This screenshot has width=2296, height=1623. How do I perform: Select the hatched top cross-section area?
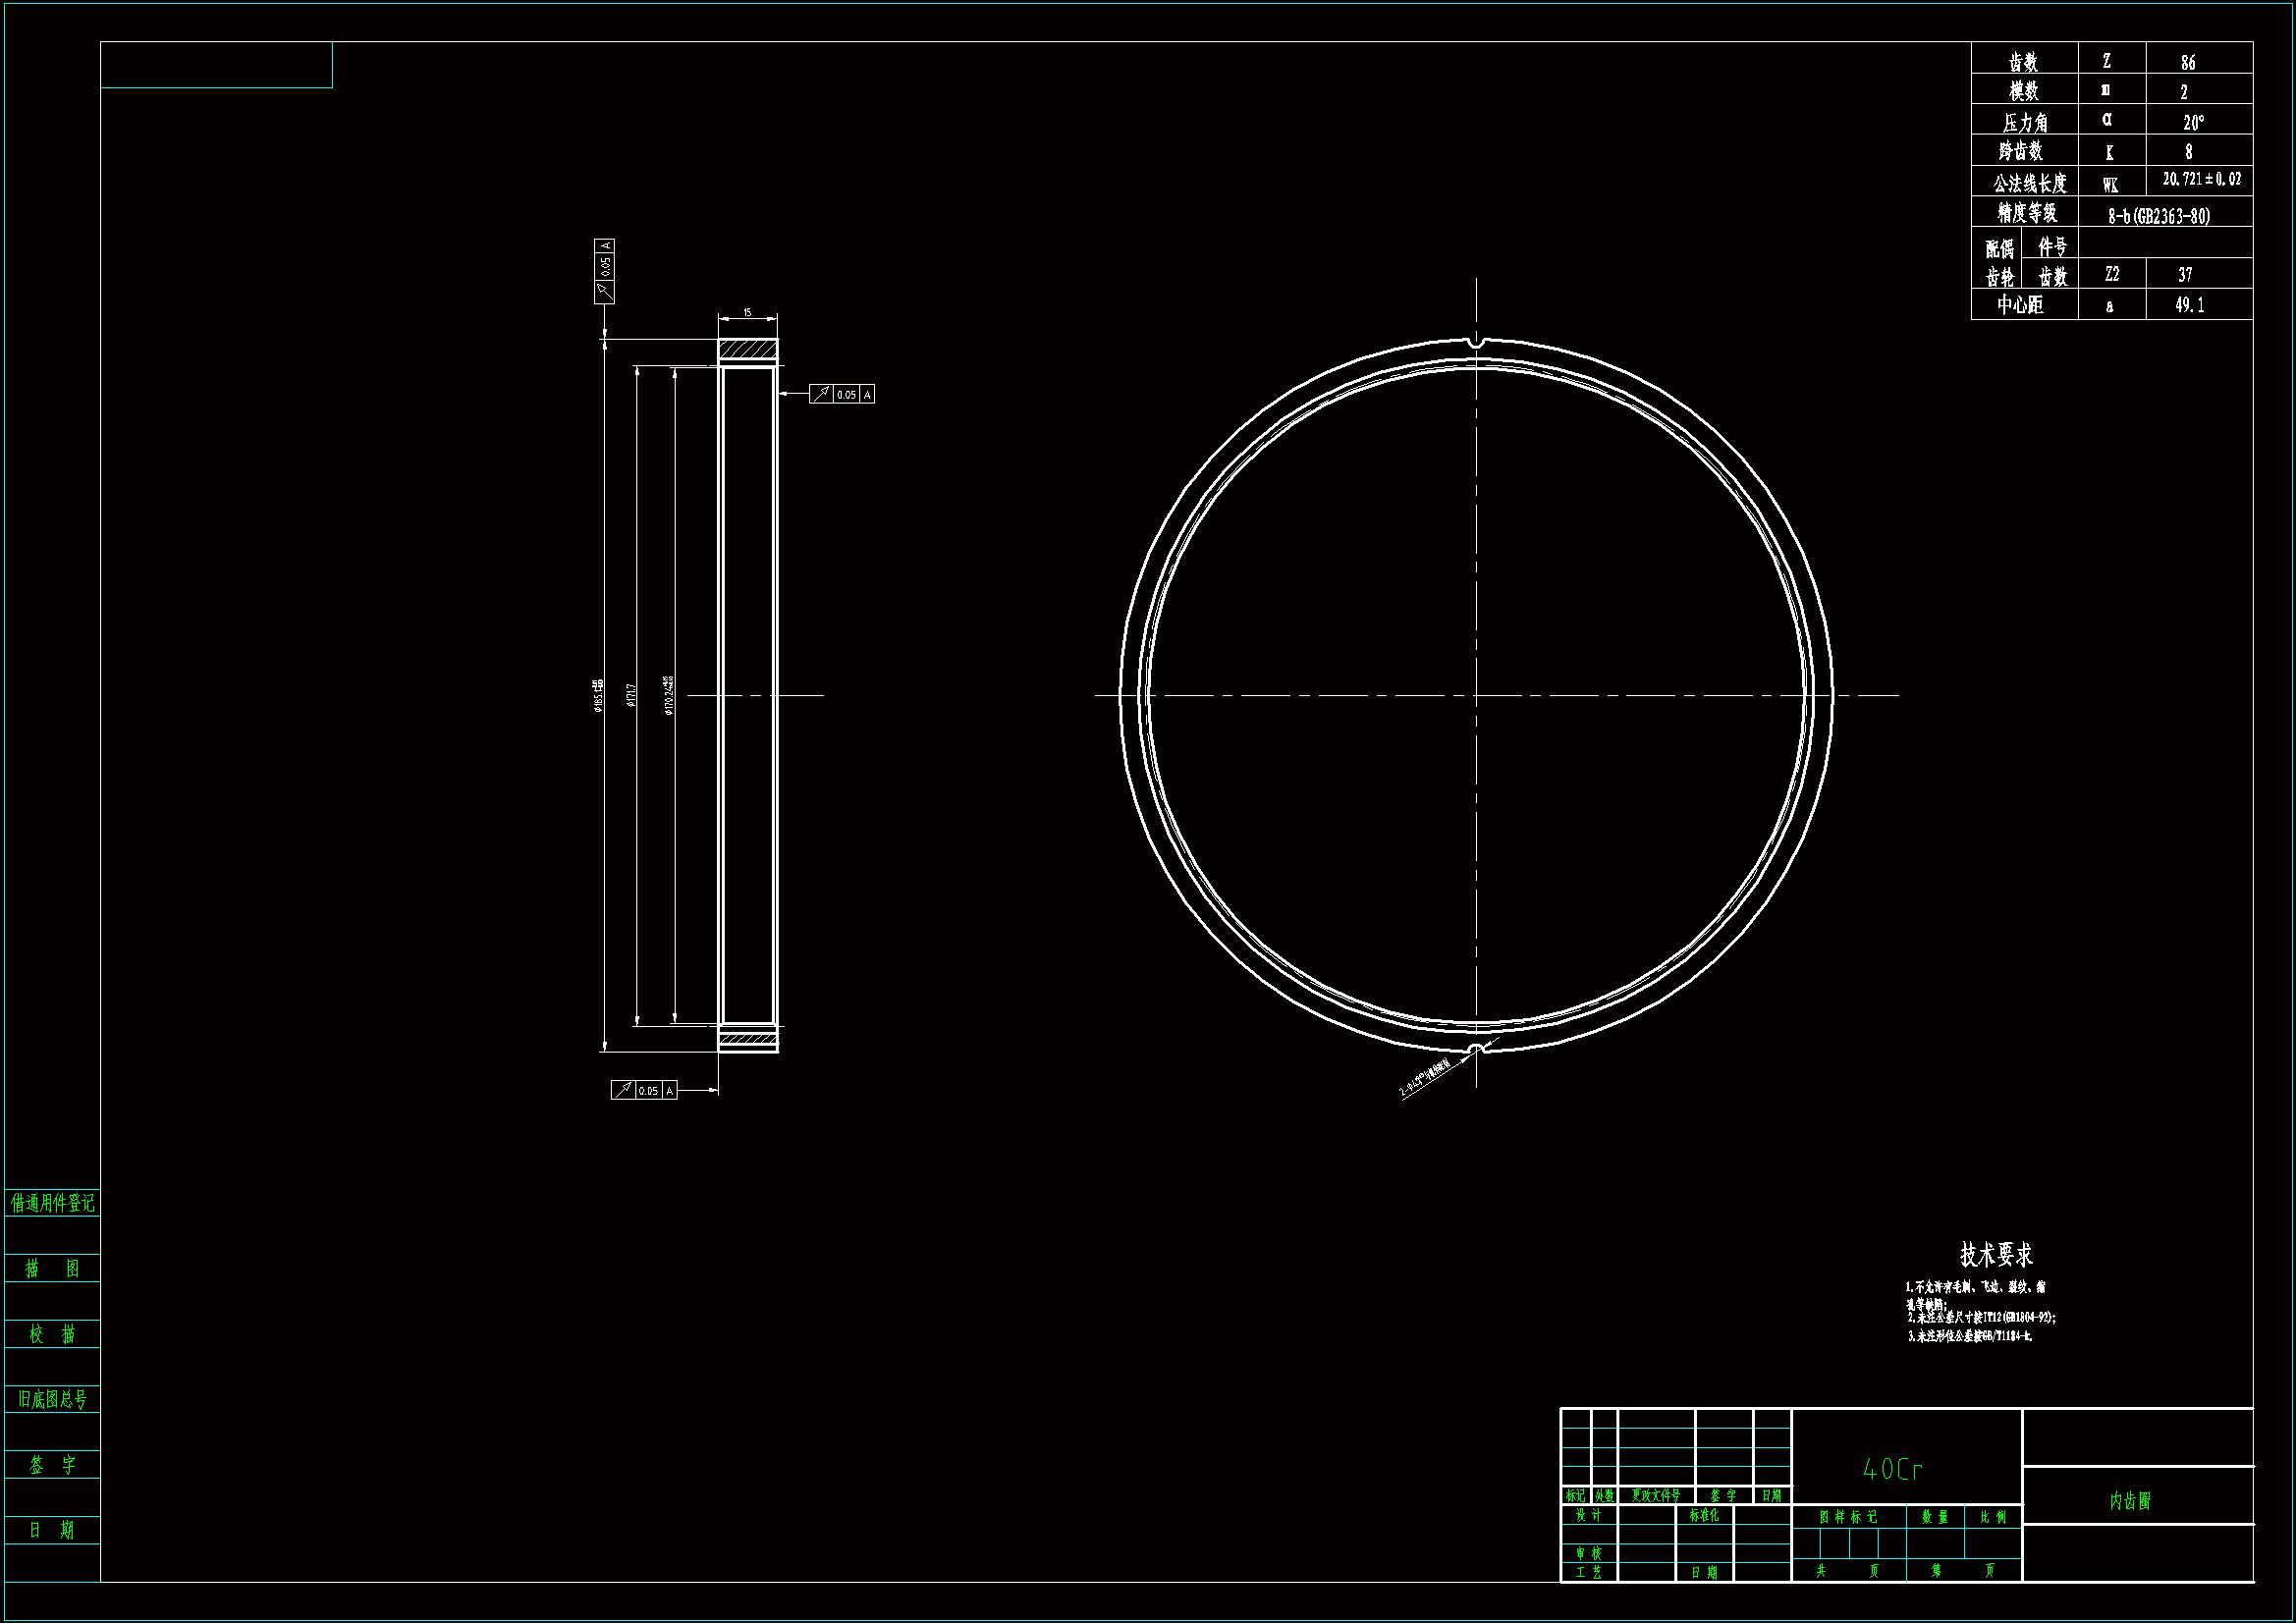tap(748, 350)
